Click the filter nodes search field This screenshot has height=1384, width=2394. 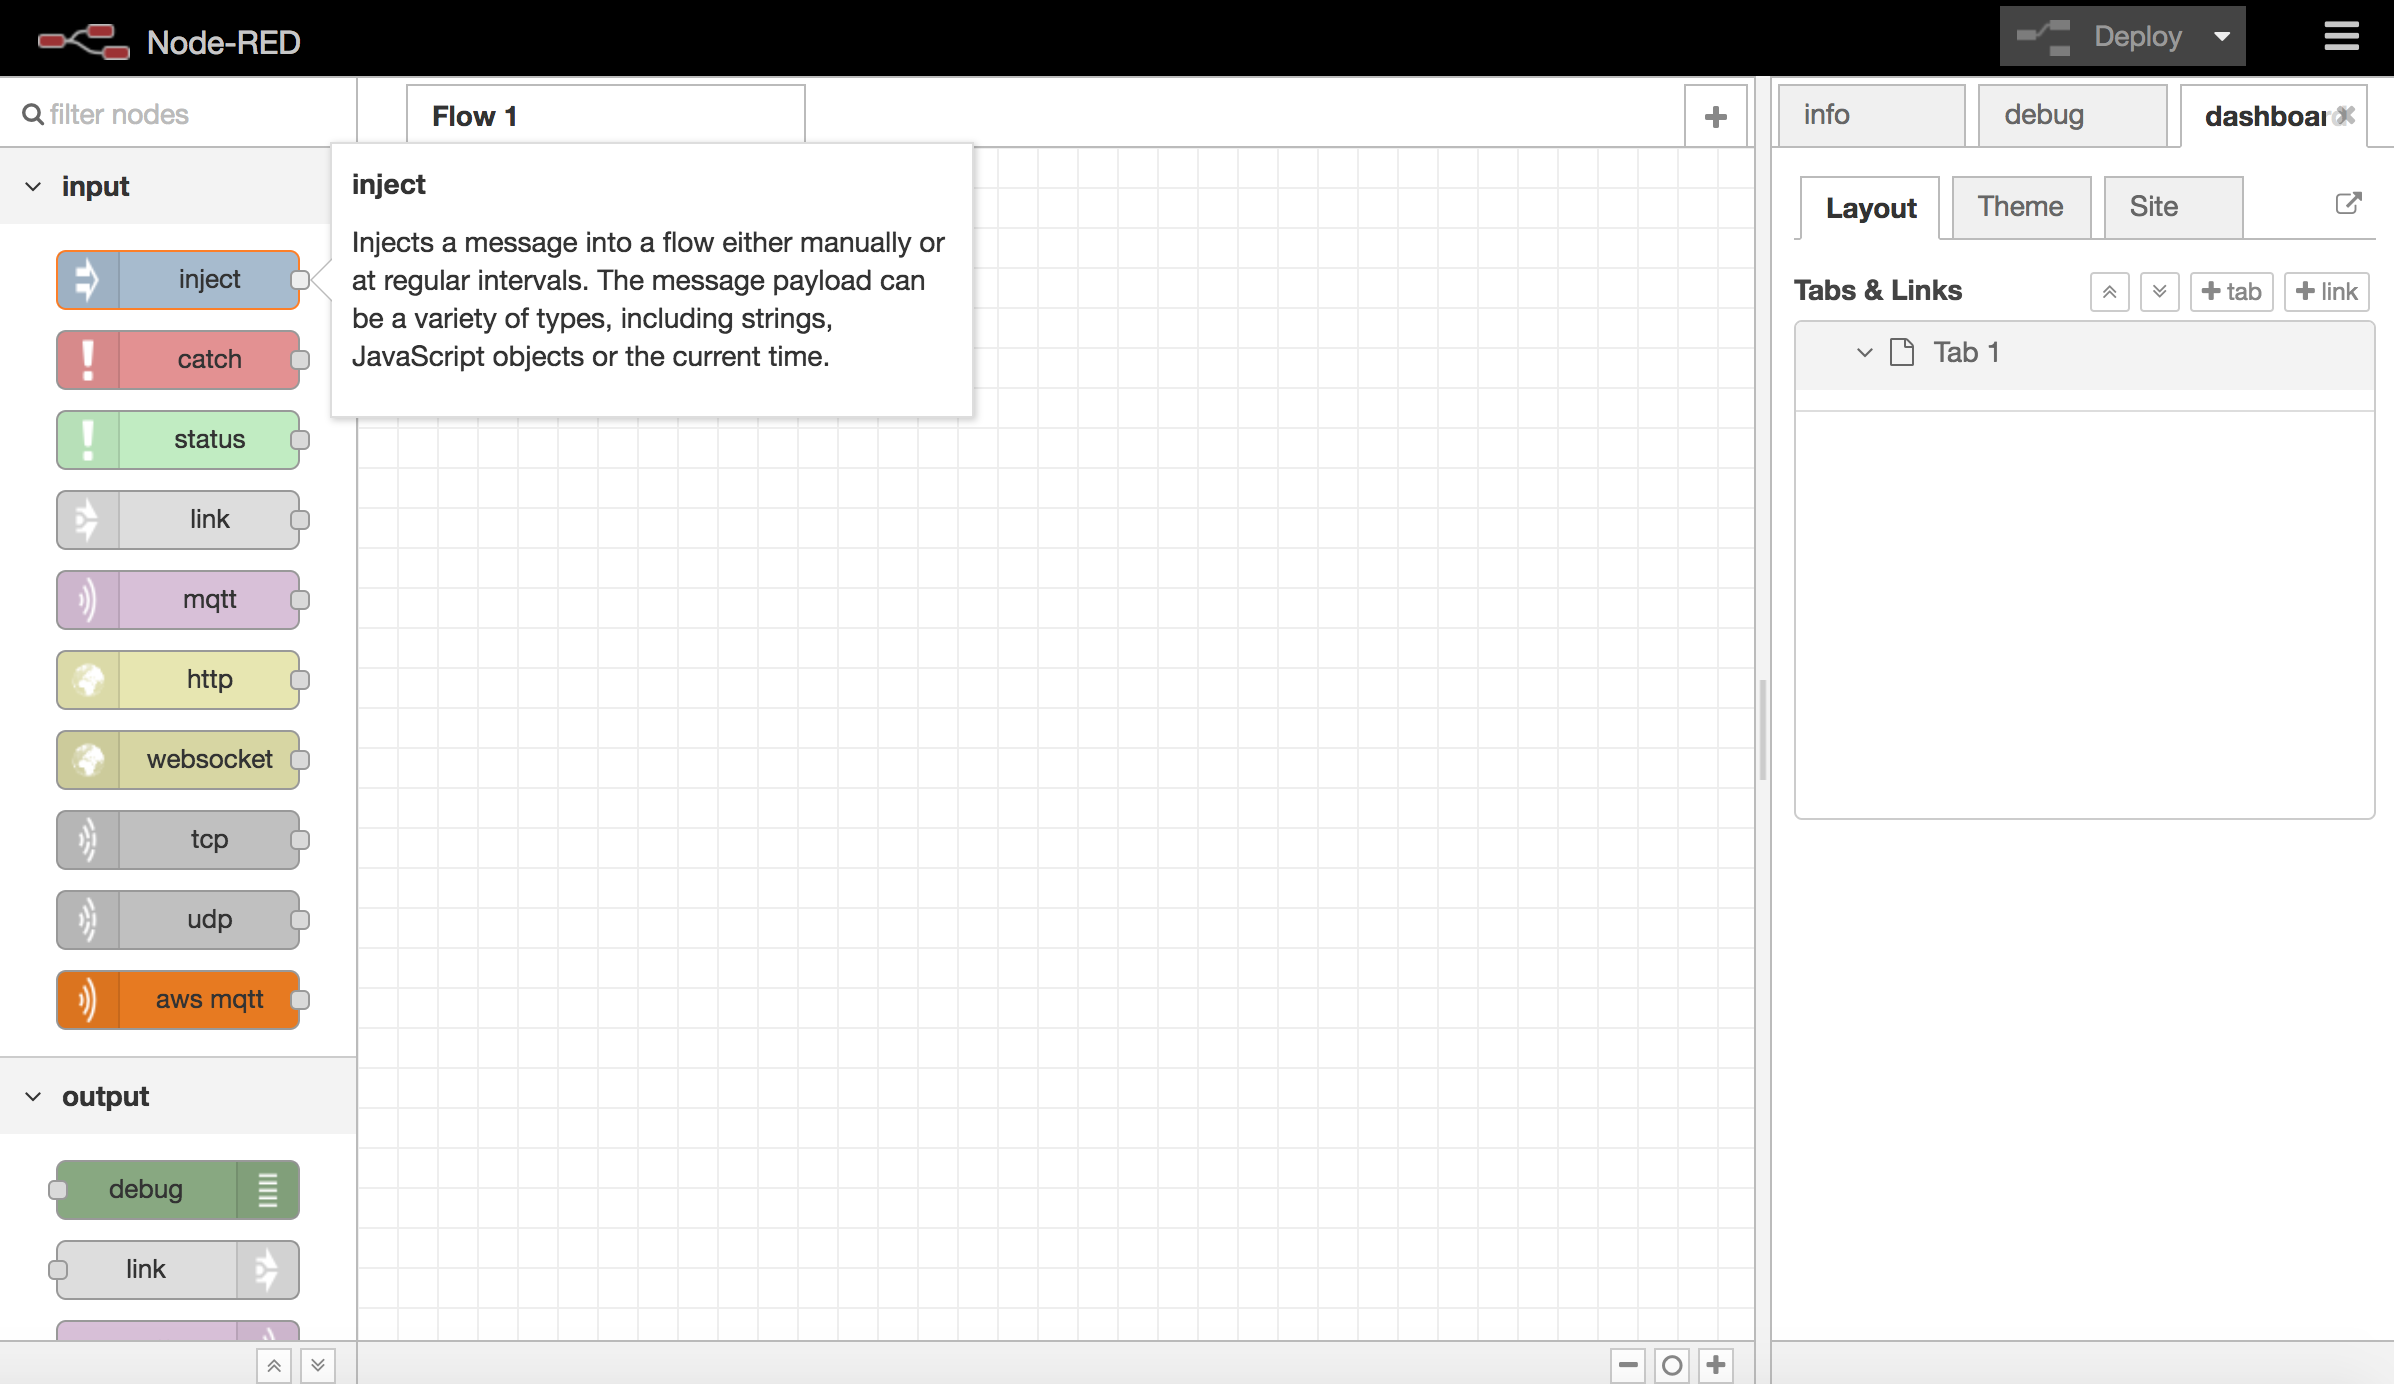click(x=178, y=114)
